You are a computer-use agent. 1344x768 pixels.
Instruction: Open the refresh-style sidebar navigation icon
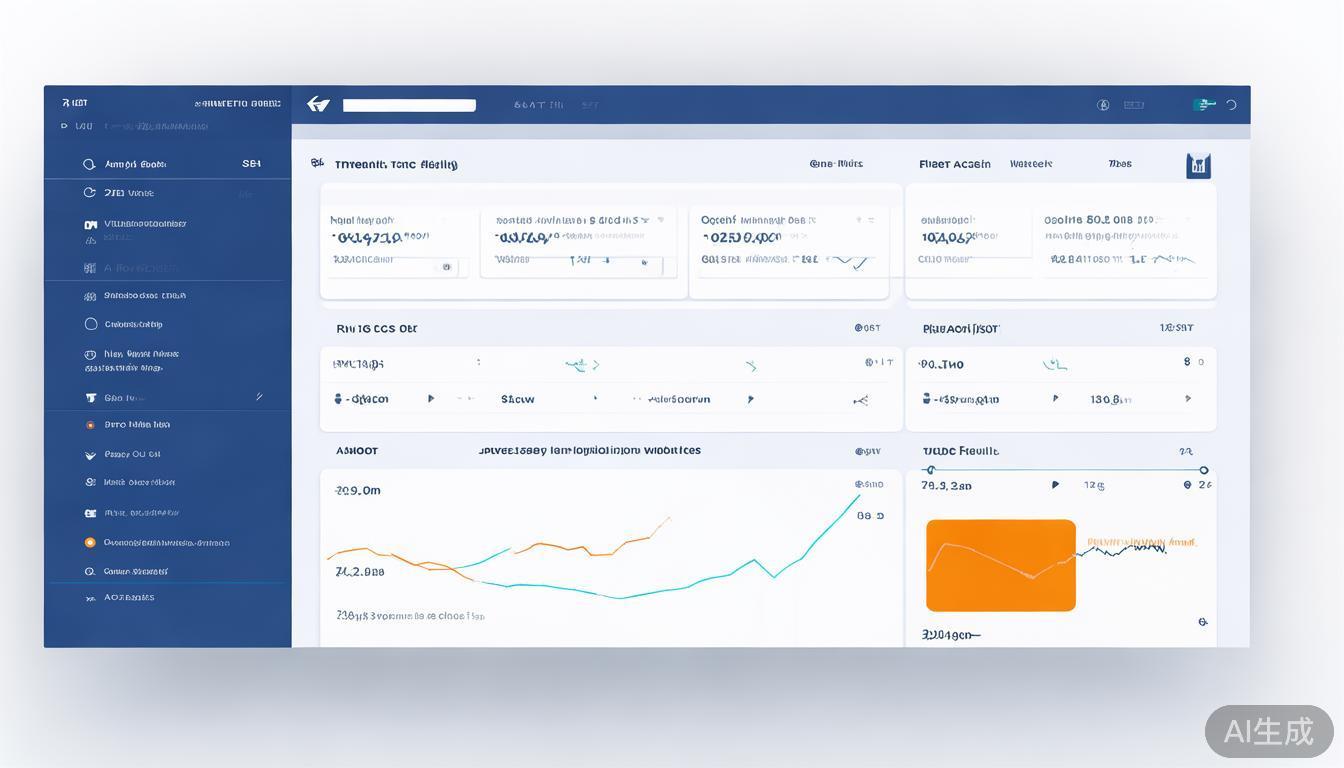pyautogui.click(x=90, y=192)
